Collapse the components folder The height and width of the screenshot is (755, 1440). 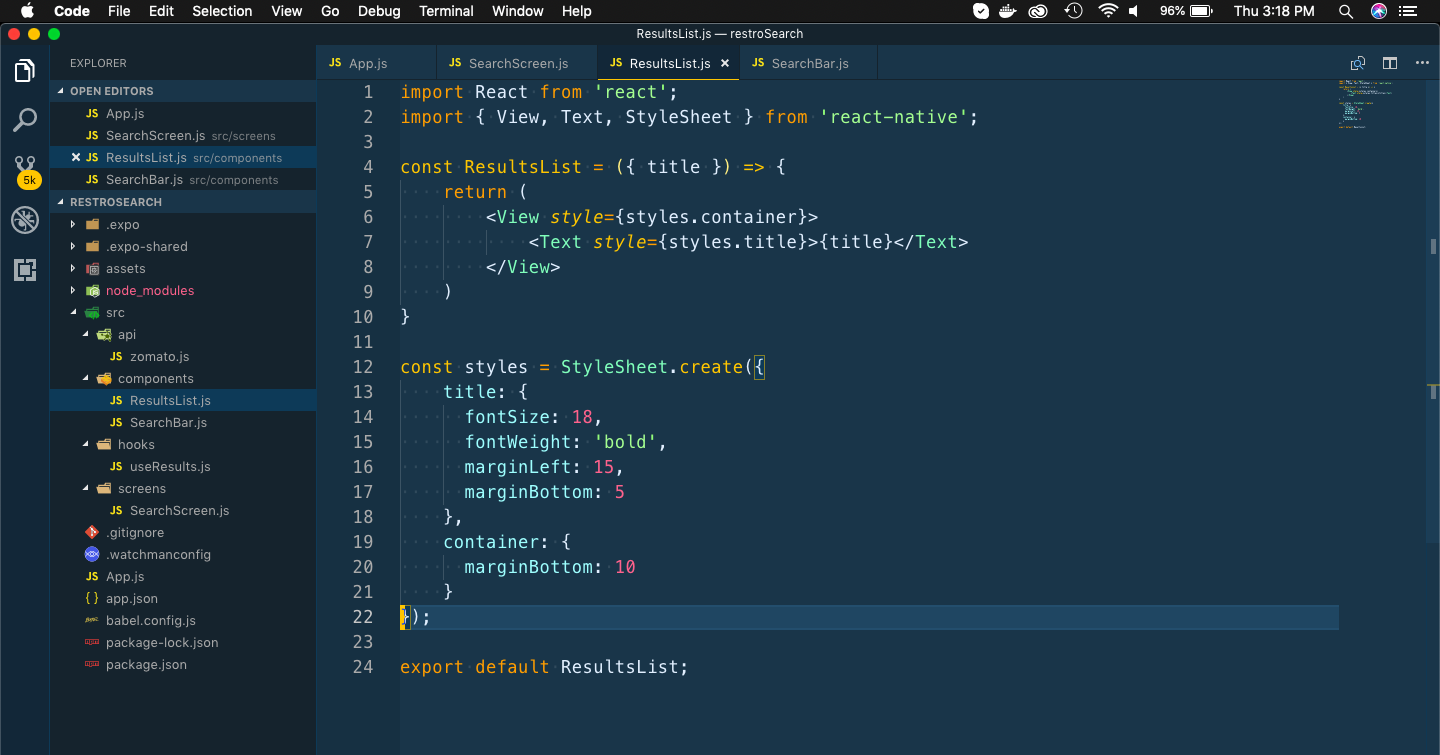[x=85, y=378]
